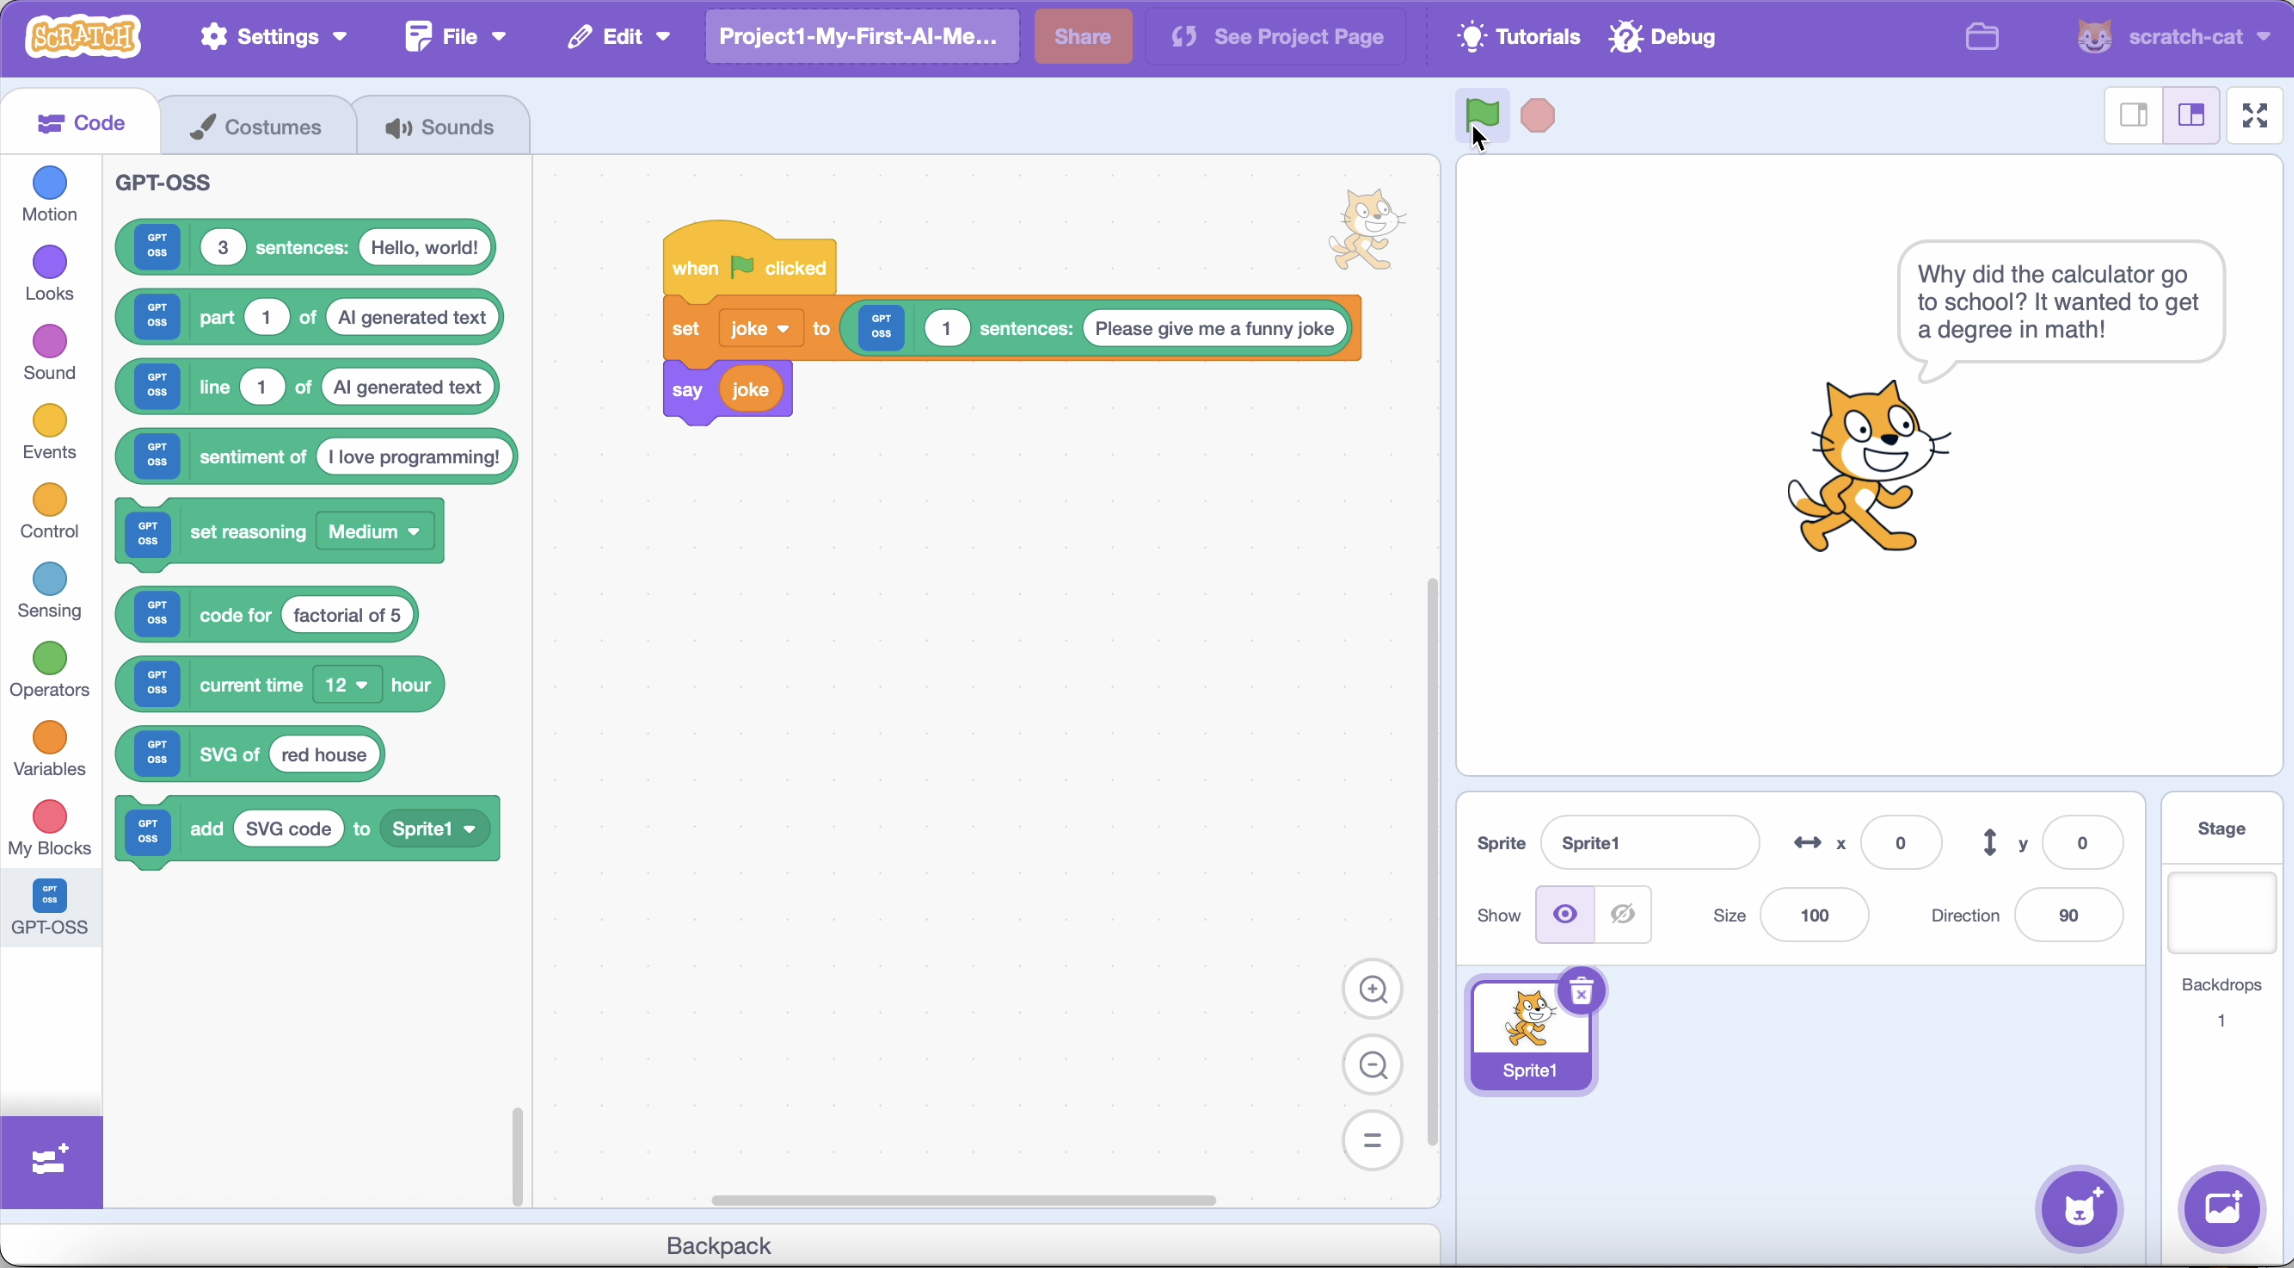Switch to the Costumes tab
2294x1268 pixels.
(x=256, y=127)
